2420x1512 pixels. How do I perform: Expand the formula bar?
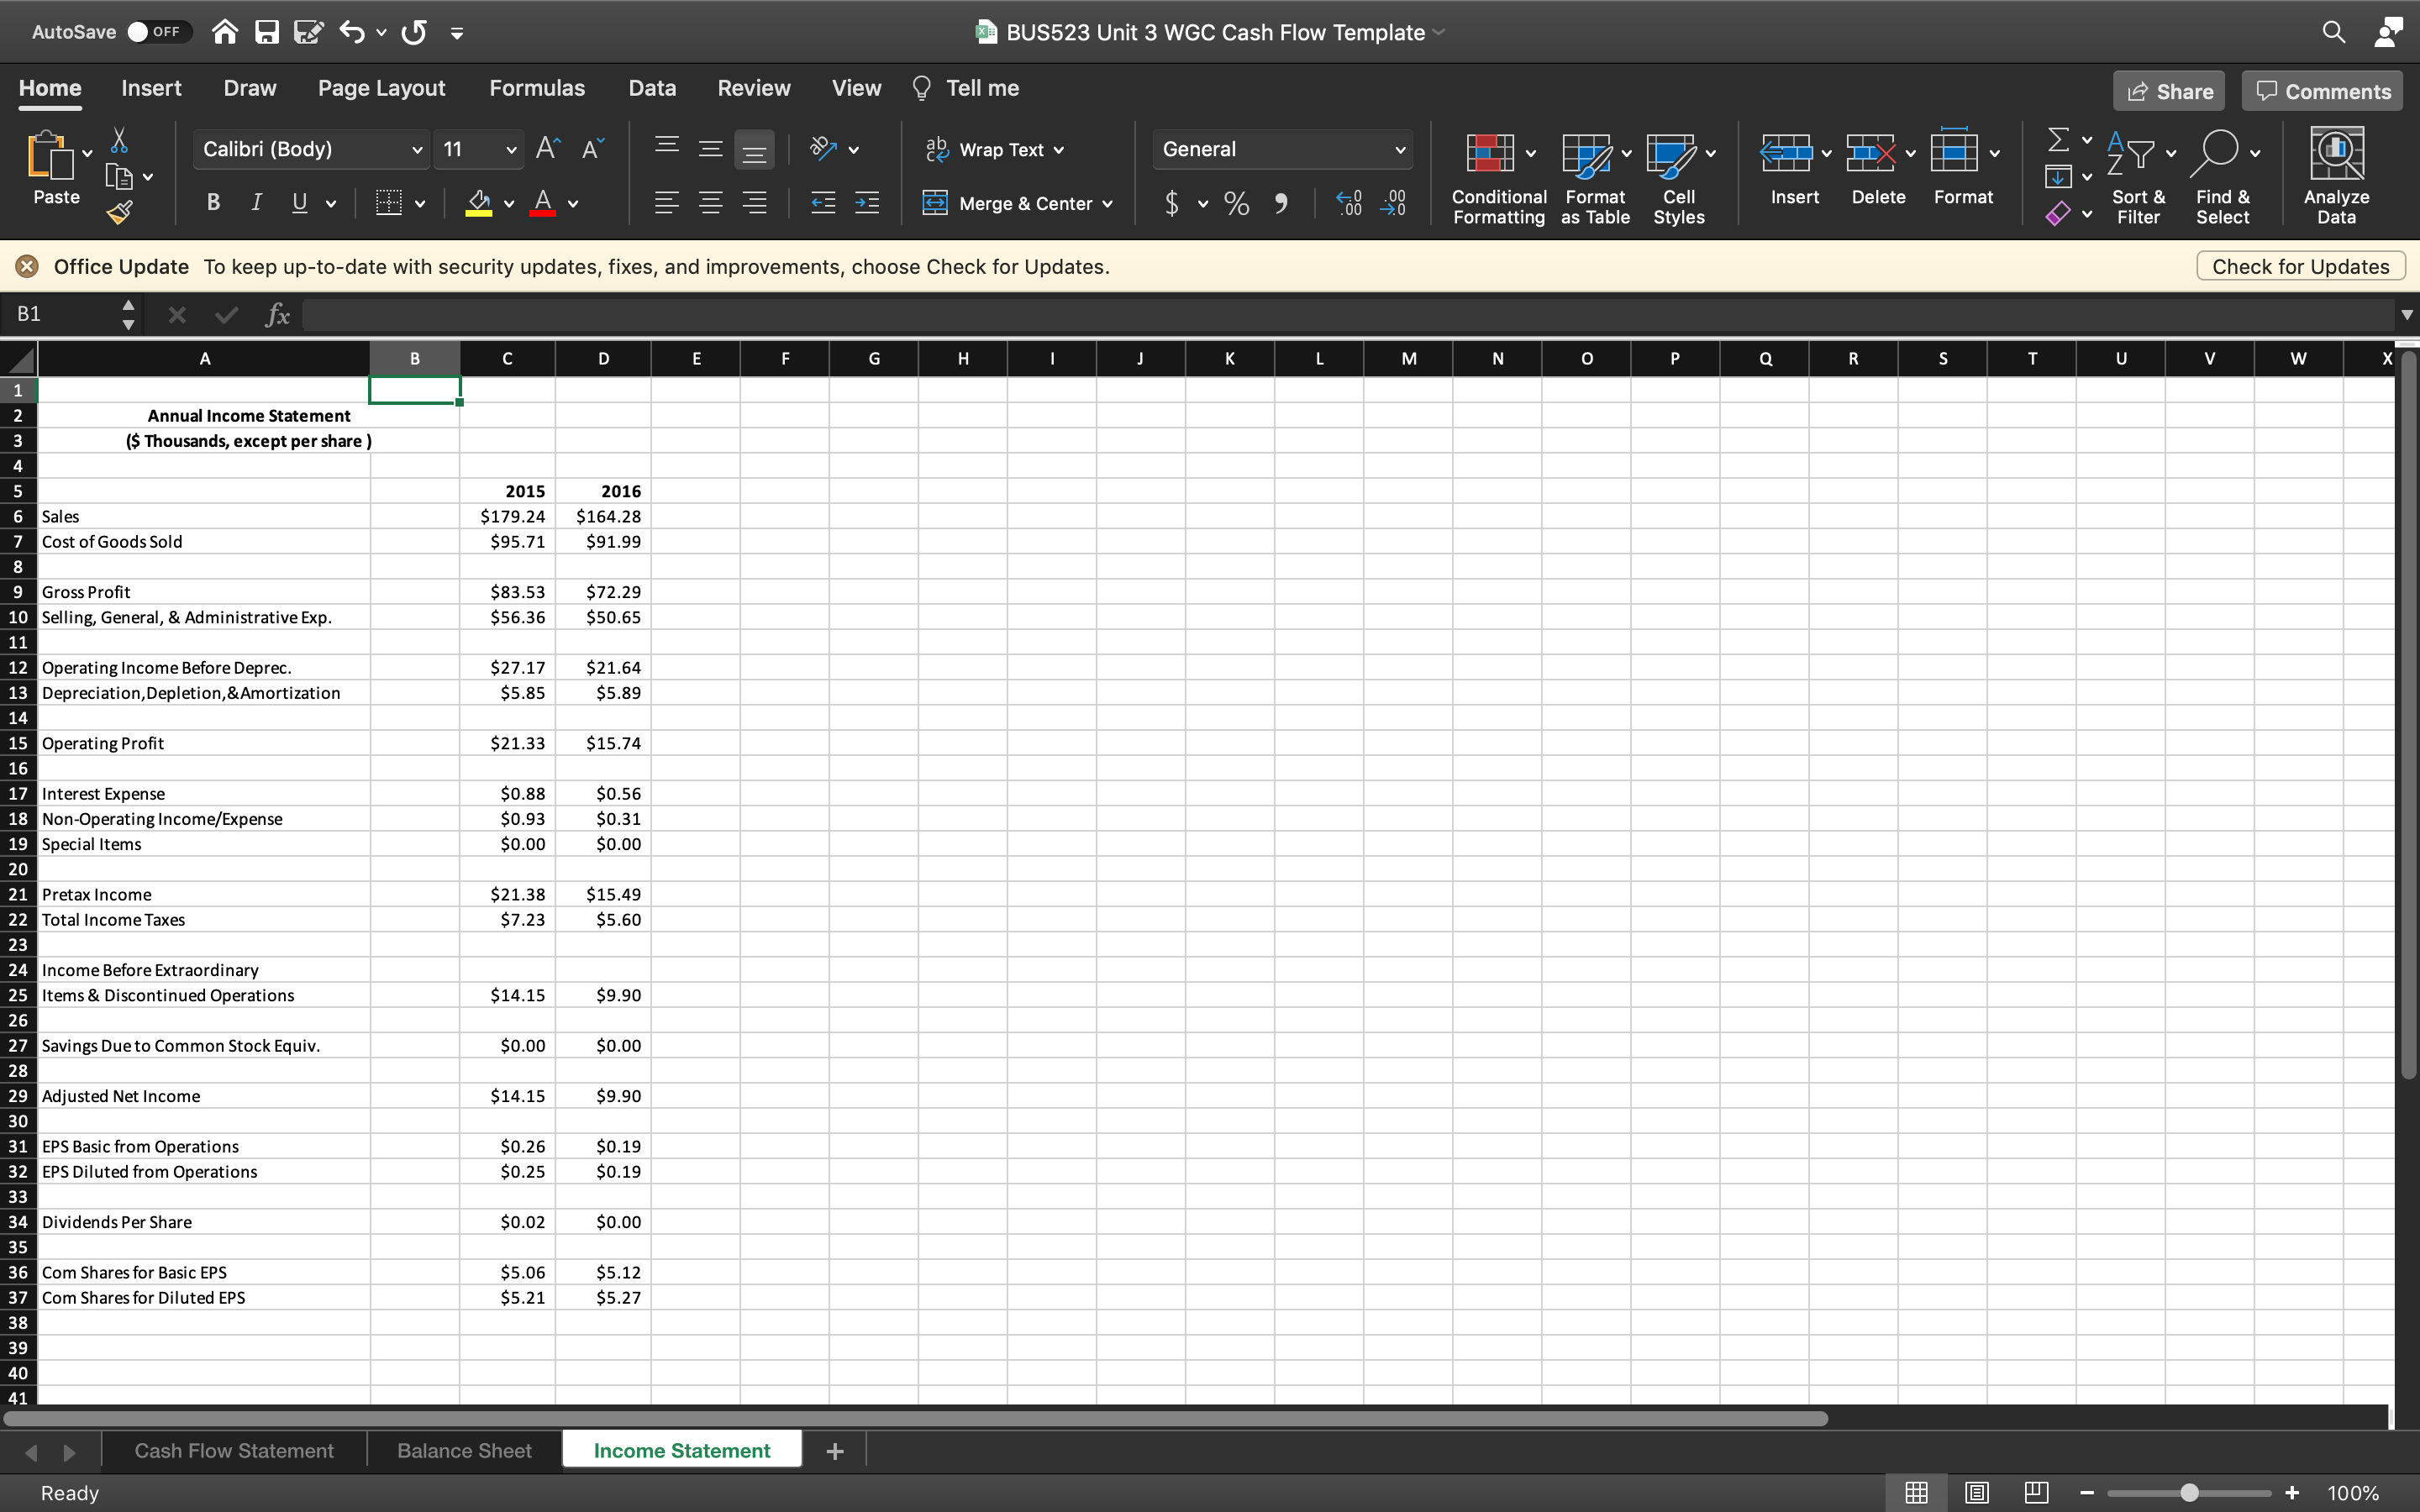pyautogui.click(x=2406, y=315)
